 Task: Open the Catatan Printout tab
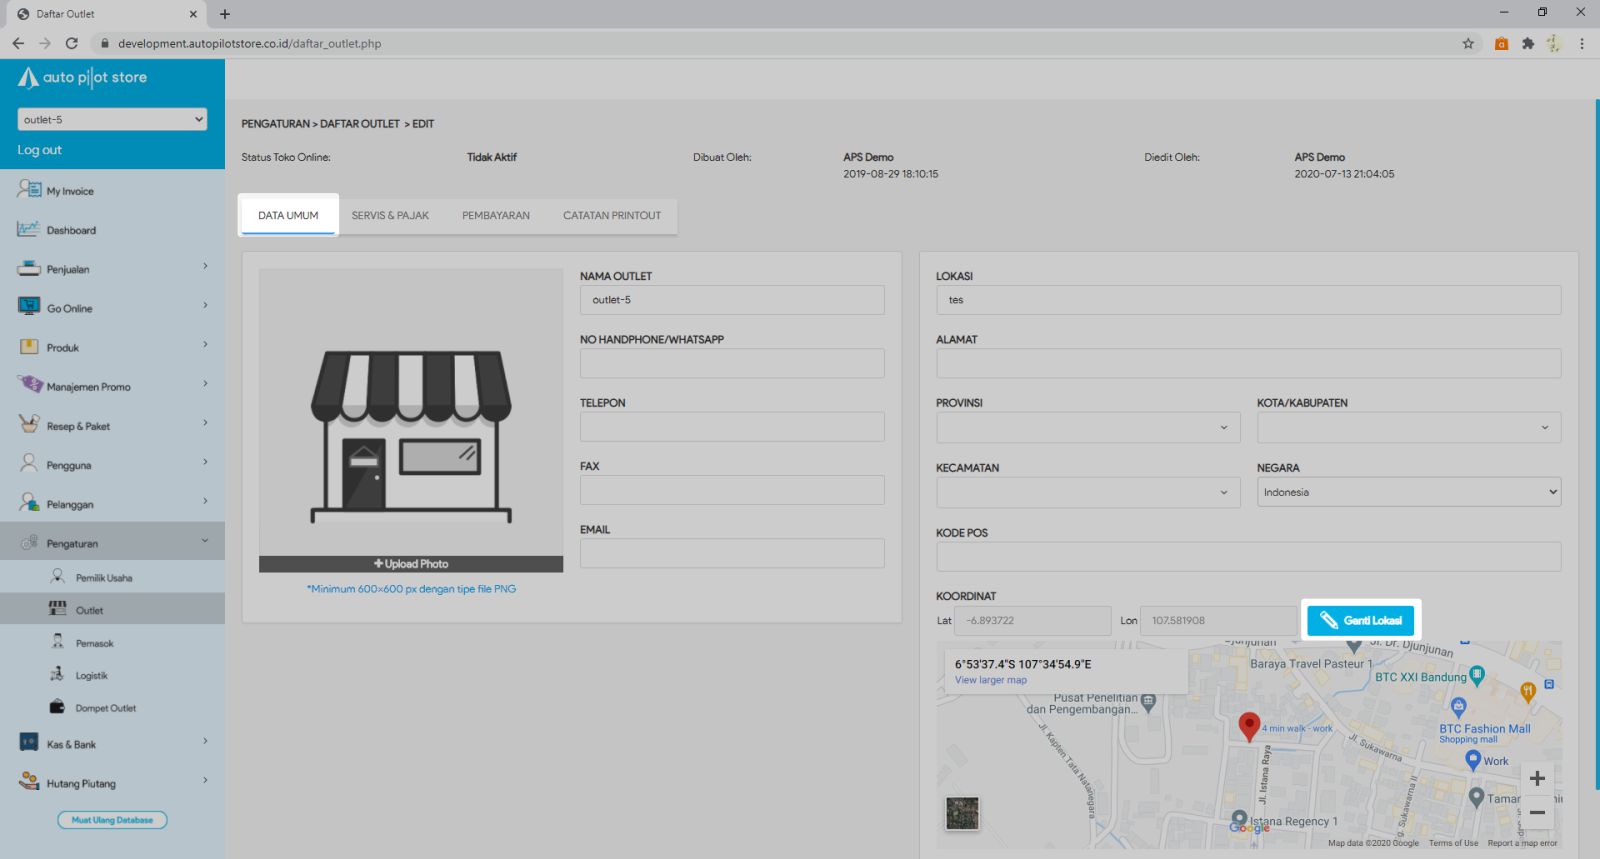pyautogui.click(x=612, y=216)
